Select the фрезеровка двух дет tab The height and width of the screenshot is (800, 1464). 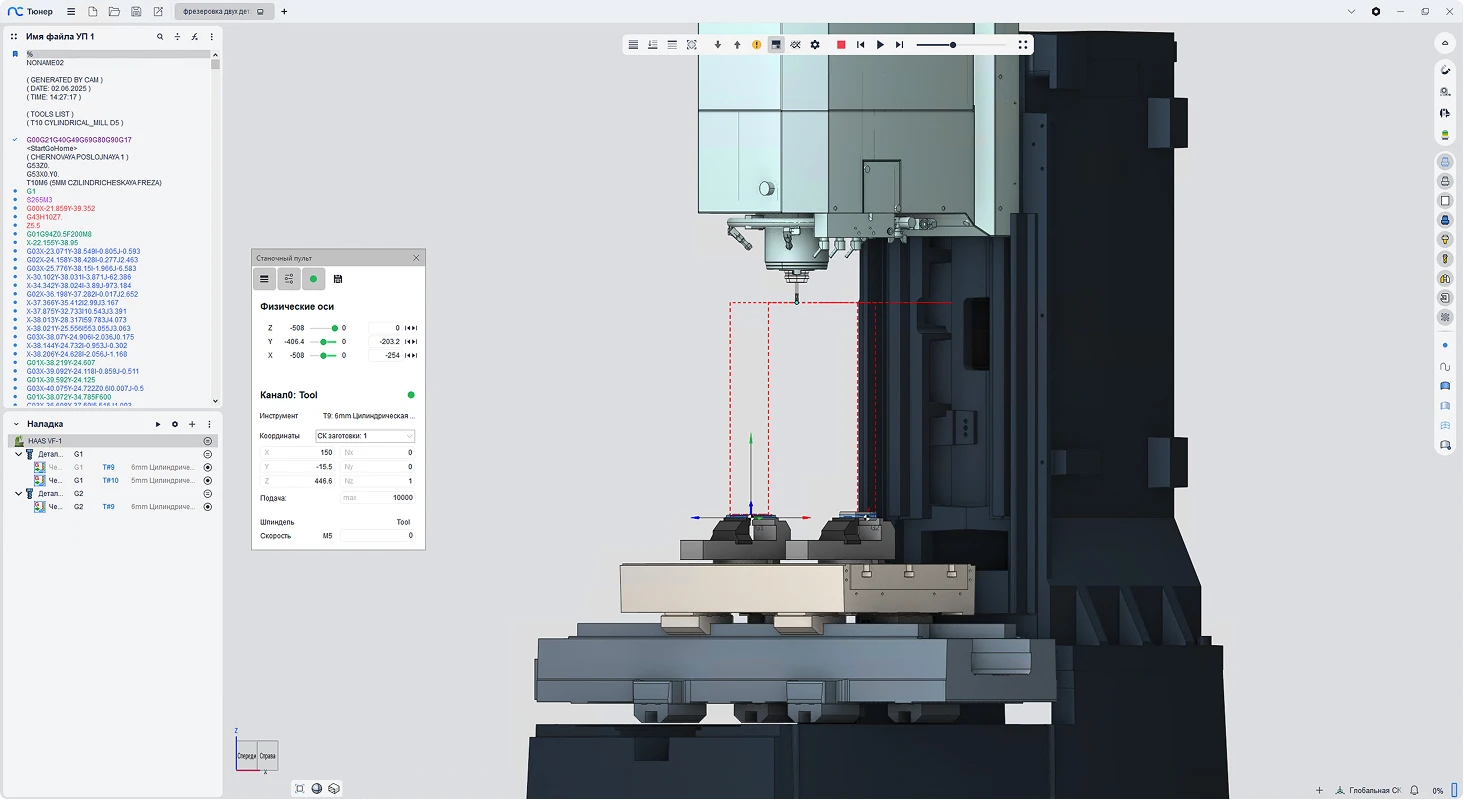tap(216, 12)
